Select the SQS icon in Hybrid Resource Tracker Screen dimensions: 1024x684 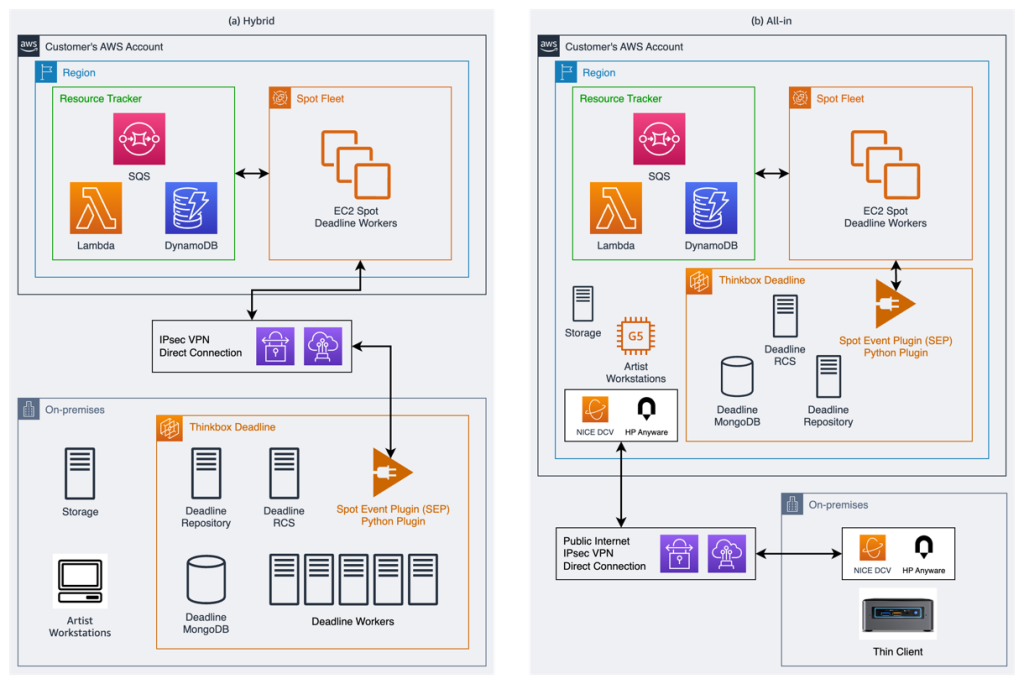pyautogui.click(x=139, y=136)
